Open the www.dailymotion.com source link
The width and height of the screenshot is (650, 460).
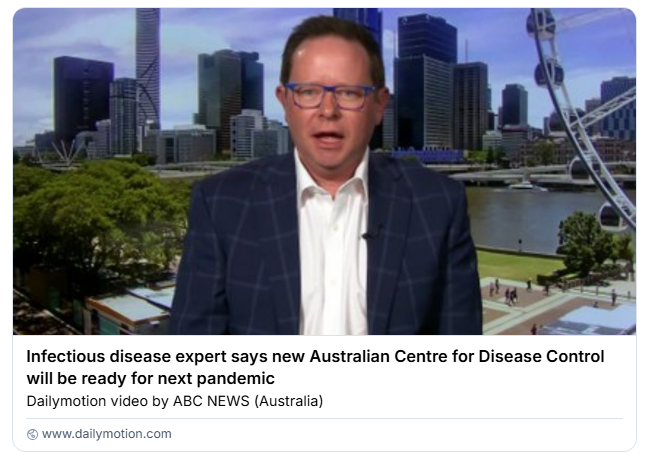click(107, 434)
